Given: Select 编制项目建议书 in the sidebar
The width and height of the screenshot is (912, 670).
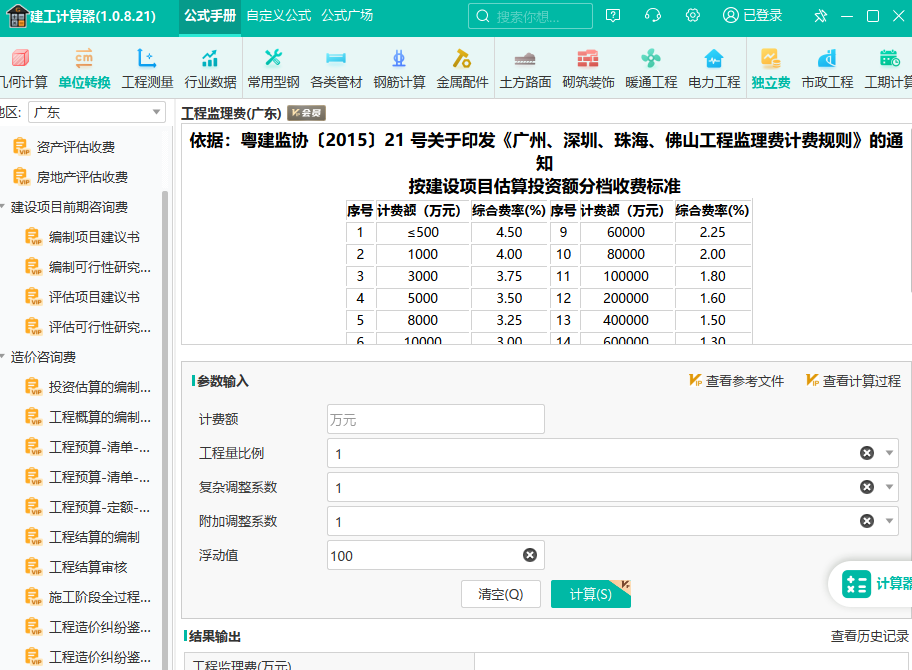Looking at the screenshot, I should pos(94,237).
